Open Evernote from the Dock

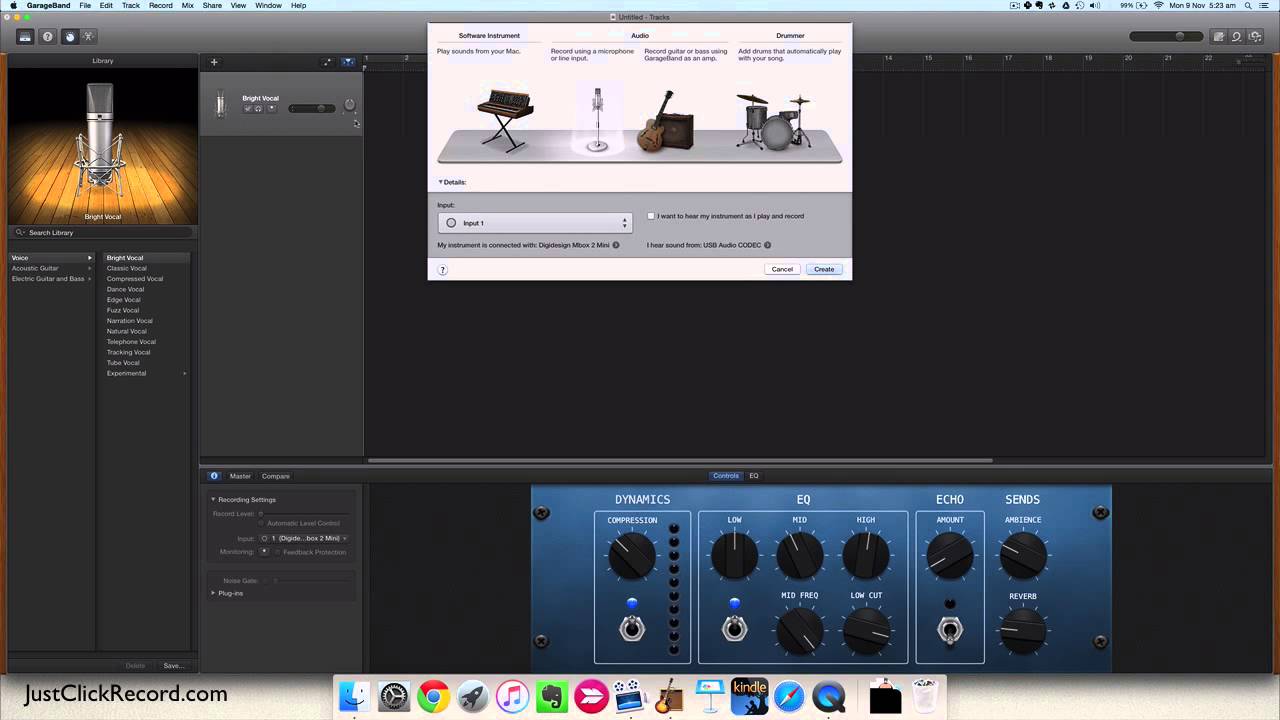551,696
